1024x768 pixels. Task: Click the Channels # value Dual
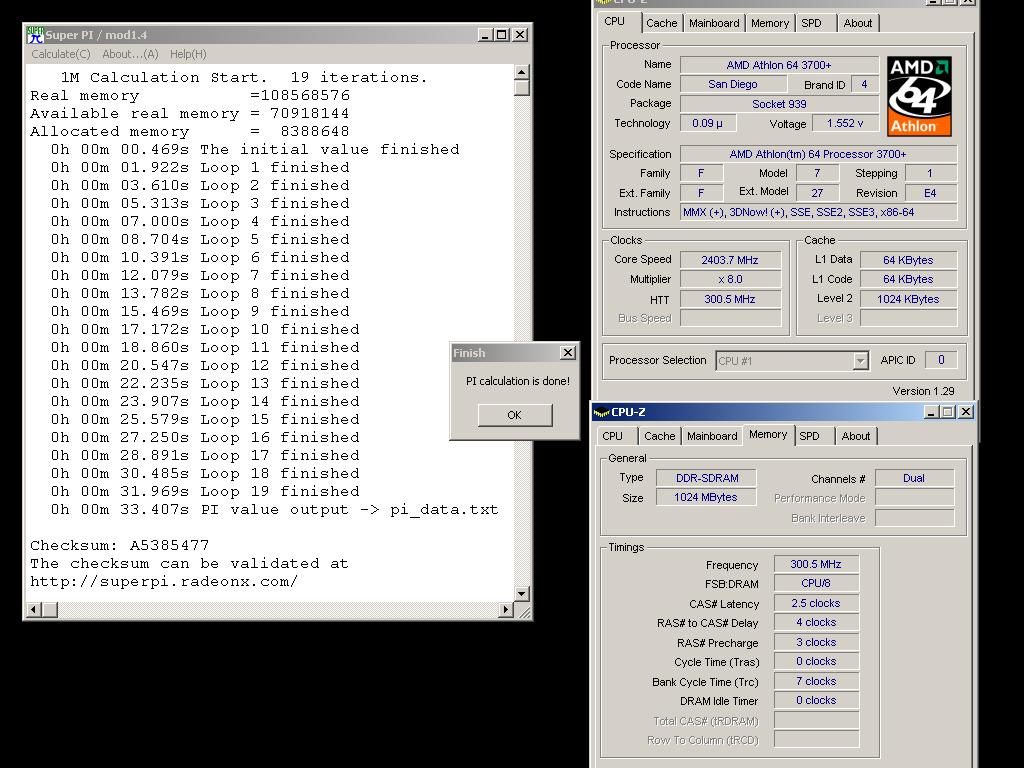pos(914,478)
